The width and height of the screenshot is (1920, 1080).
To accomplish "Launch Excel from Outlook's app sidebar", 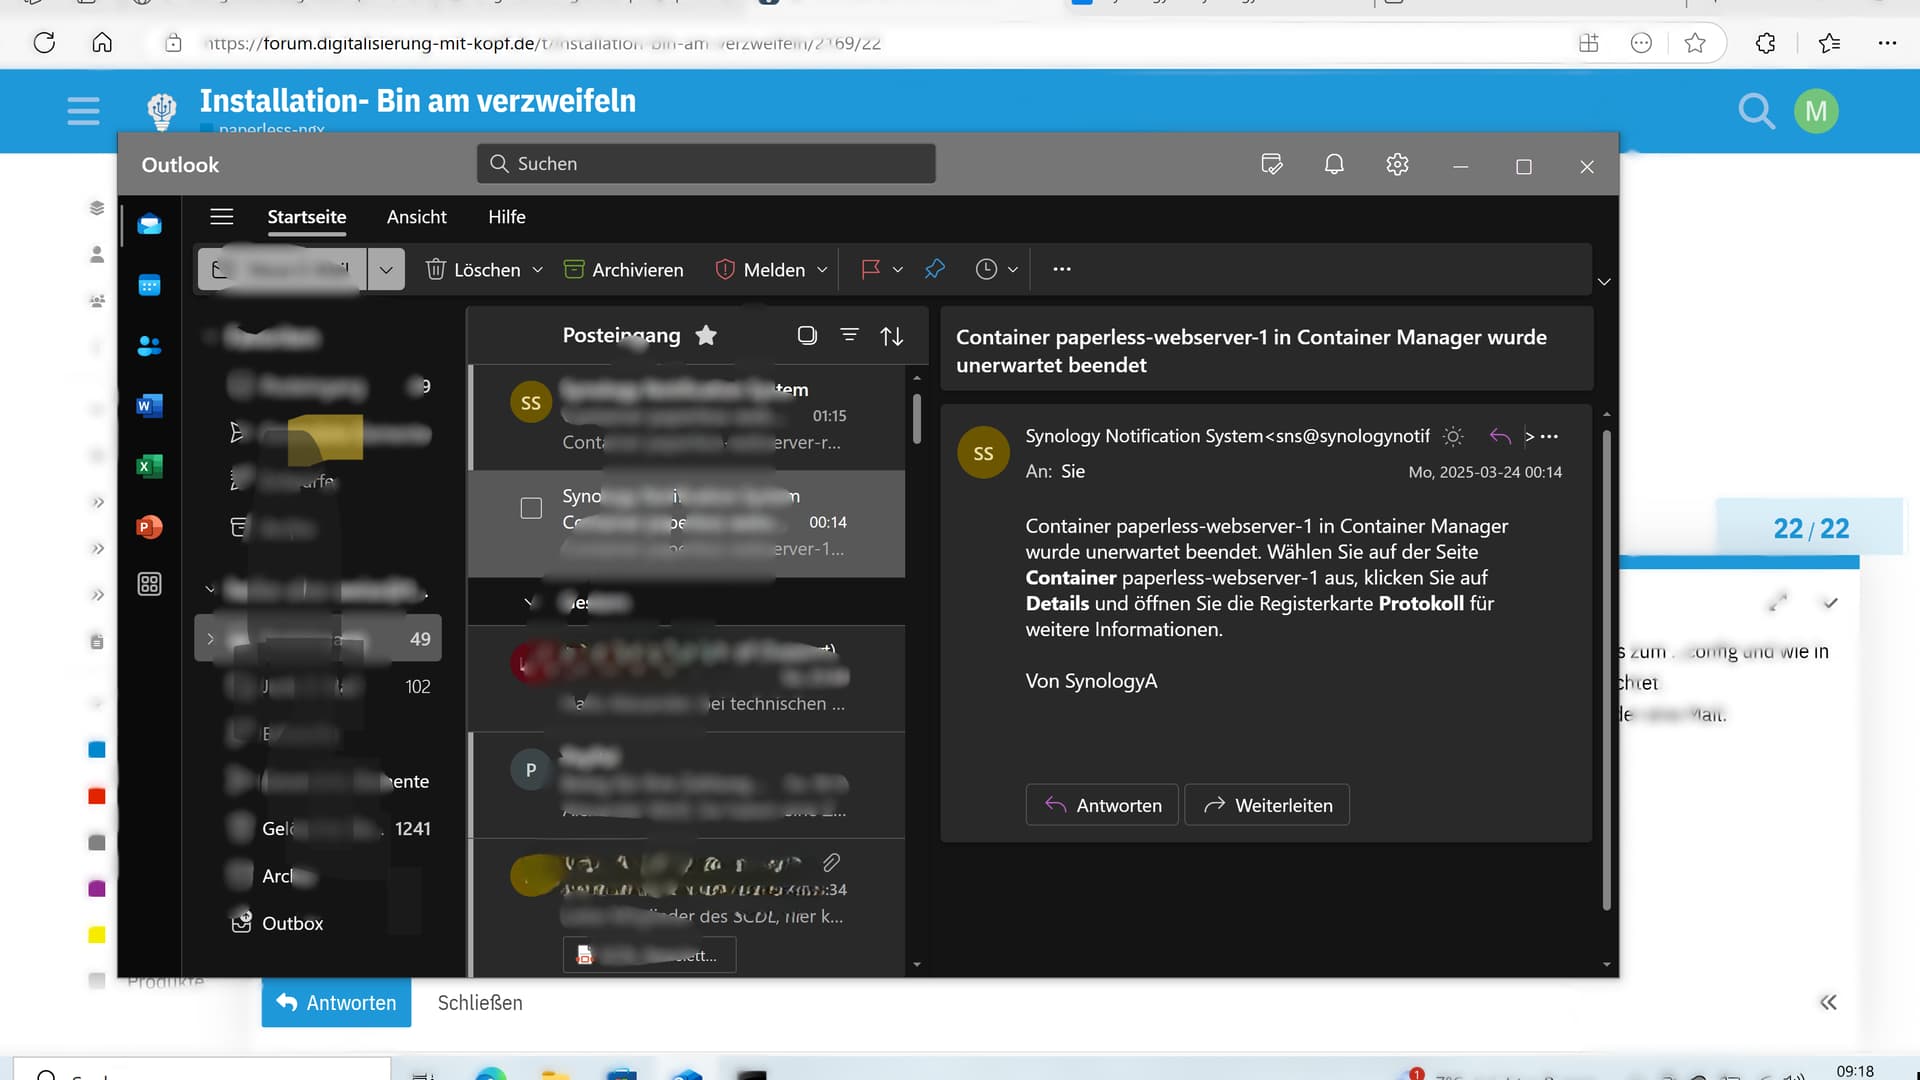I will [x=150, y=466].
